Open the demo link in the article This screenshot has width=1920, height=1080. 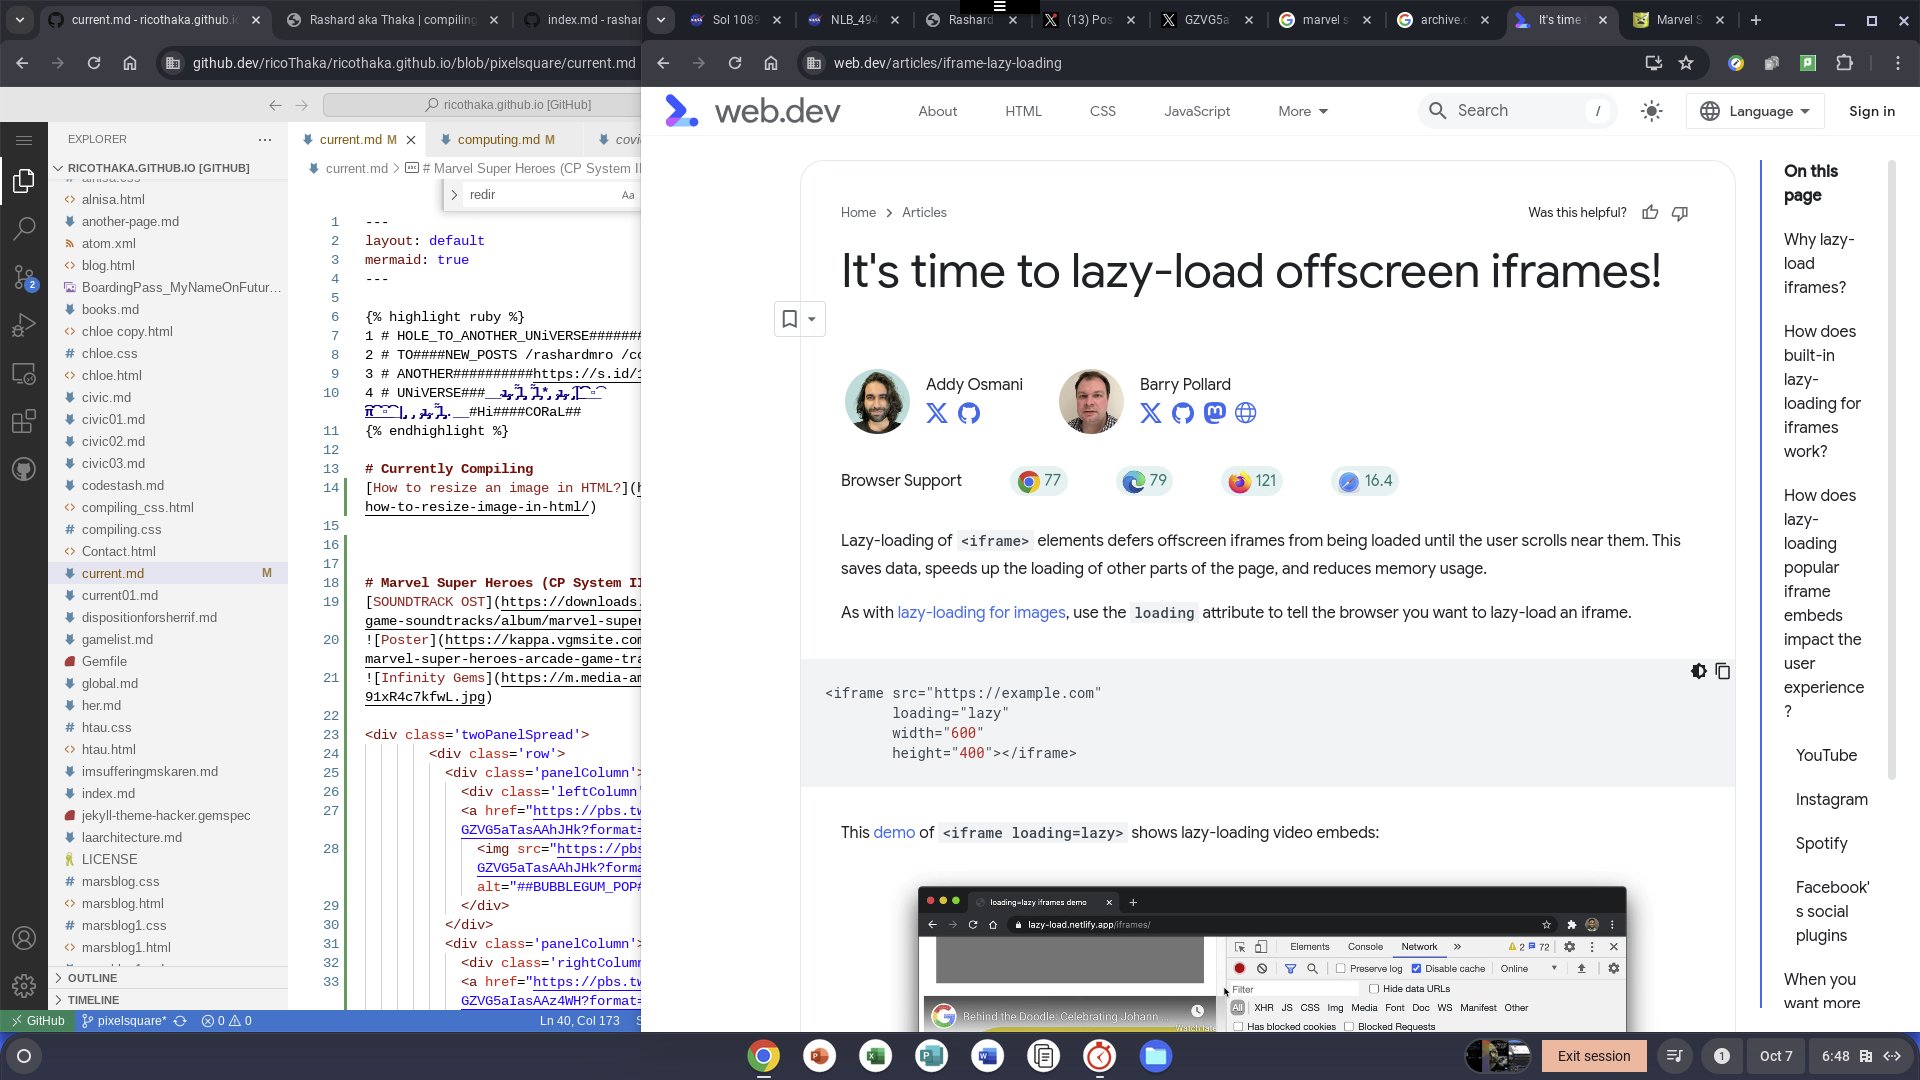[x=894, y=832]
